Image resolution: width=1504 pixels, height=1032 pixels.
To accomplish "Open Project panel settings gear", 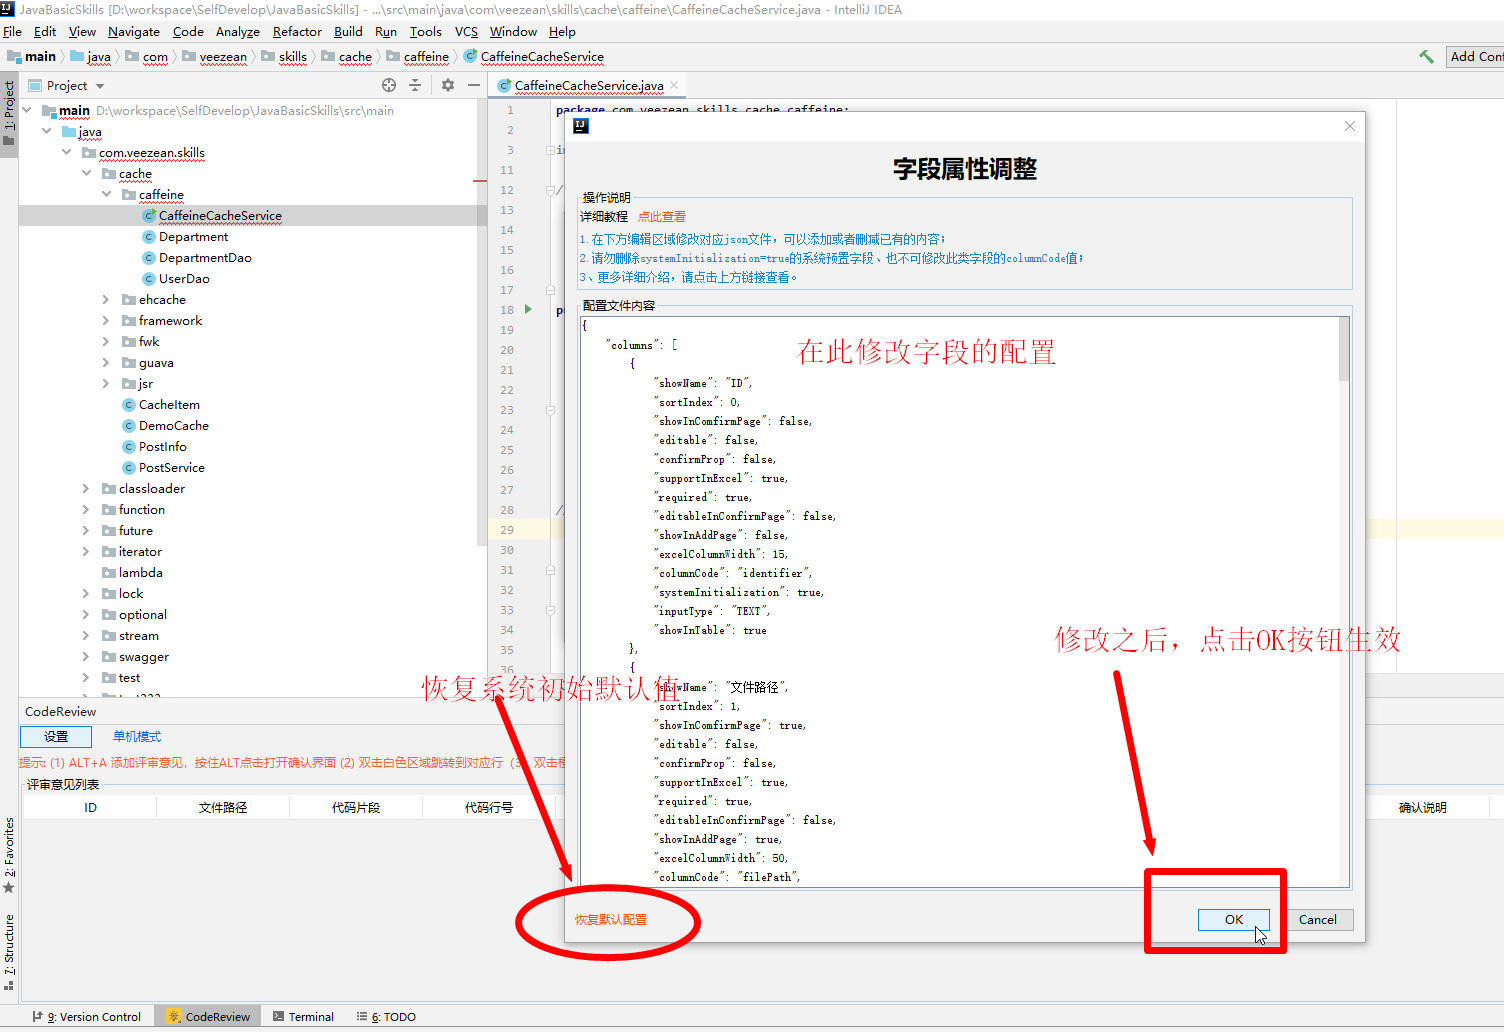I will coord(448,86).
